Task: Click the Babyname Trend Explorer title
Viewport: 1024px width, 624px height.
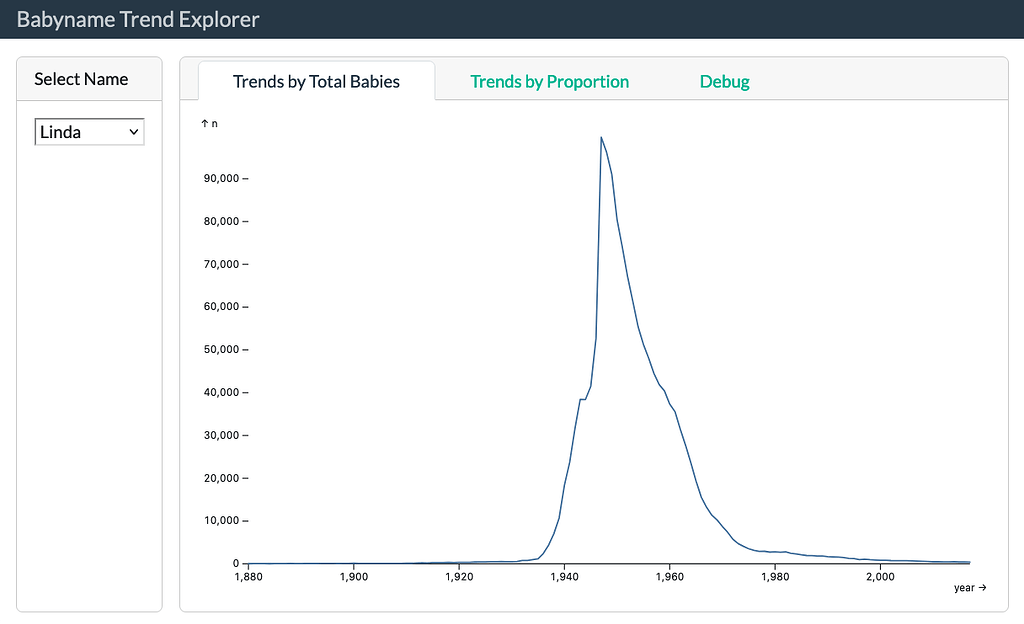Action: [137, 19]
